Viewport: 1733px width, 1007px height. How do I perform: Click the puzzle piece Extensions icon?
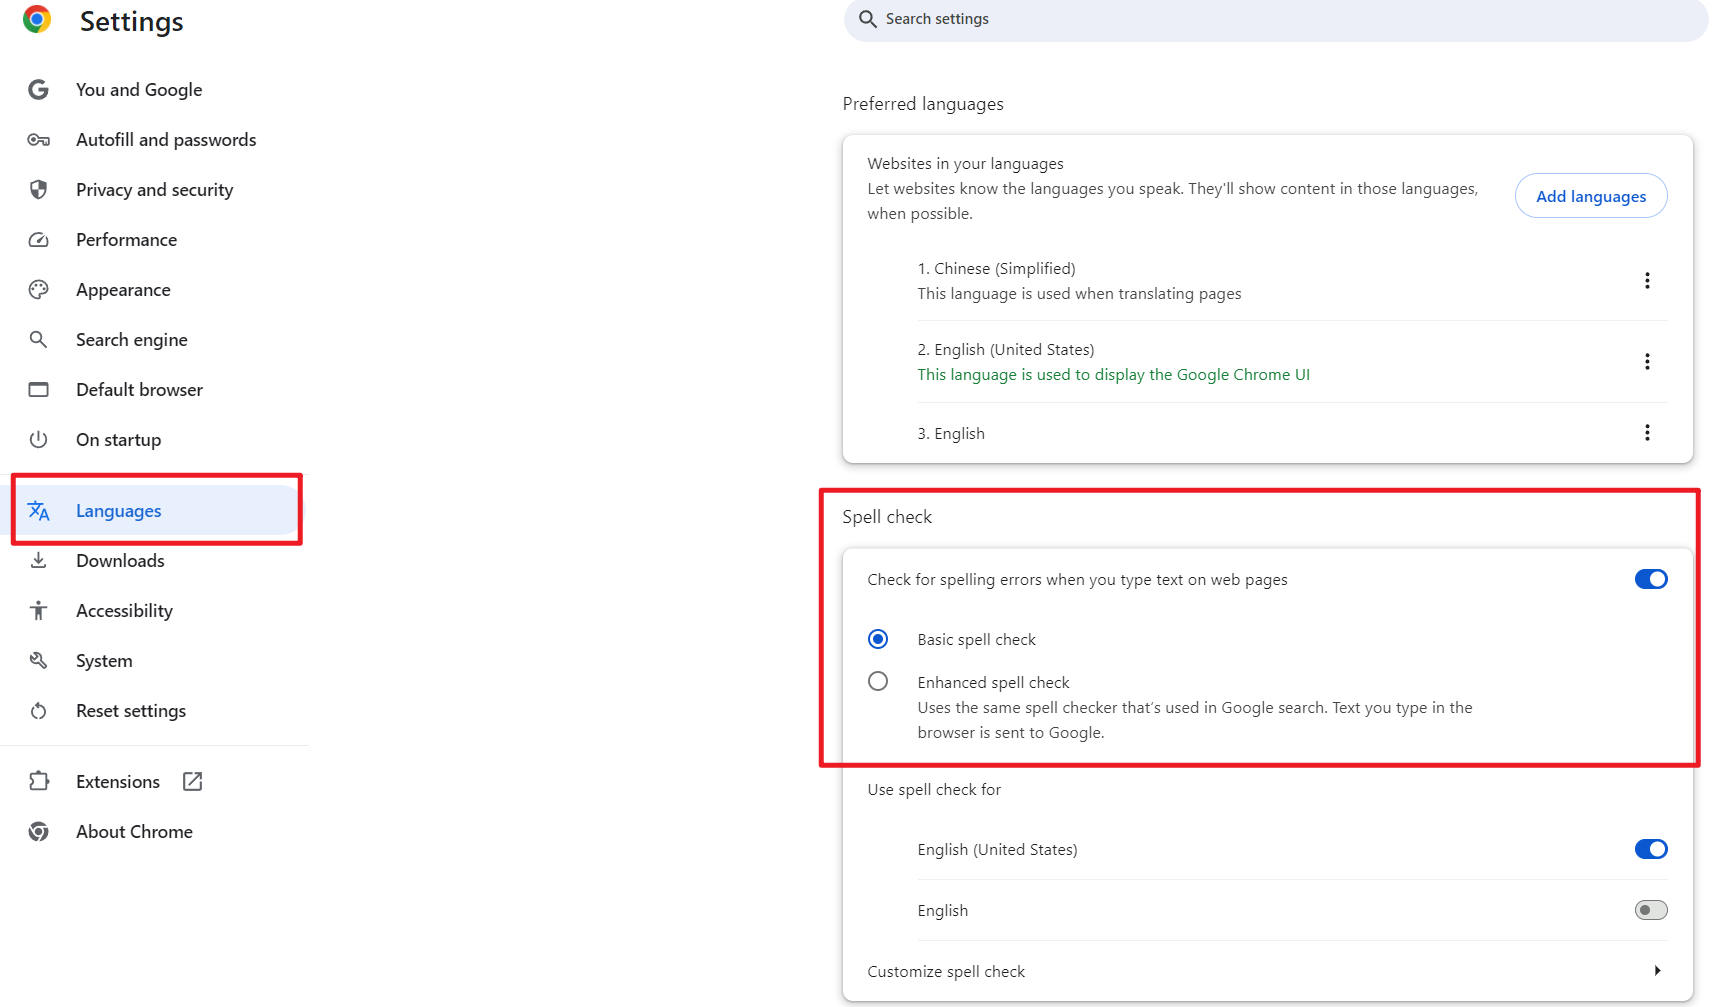click(x=38, y=782)
